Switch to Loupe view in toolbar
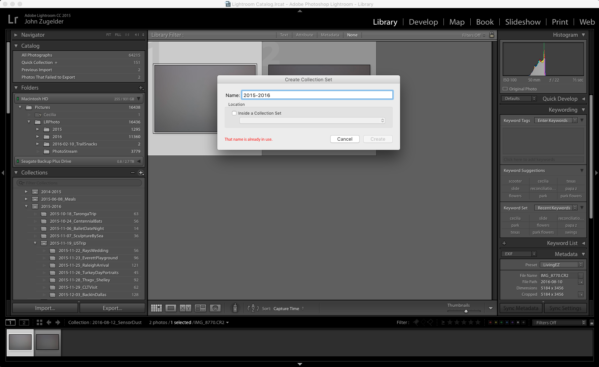The height and width of the screenshot is (367, 599). click(171, 308)
